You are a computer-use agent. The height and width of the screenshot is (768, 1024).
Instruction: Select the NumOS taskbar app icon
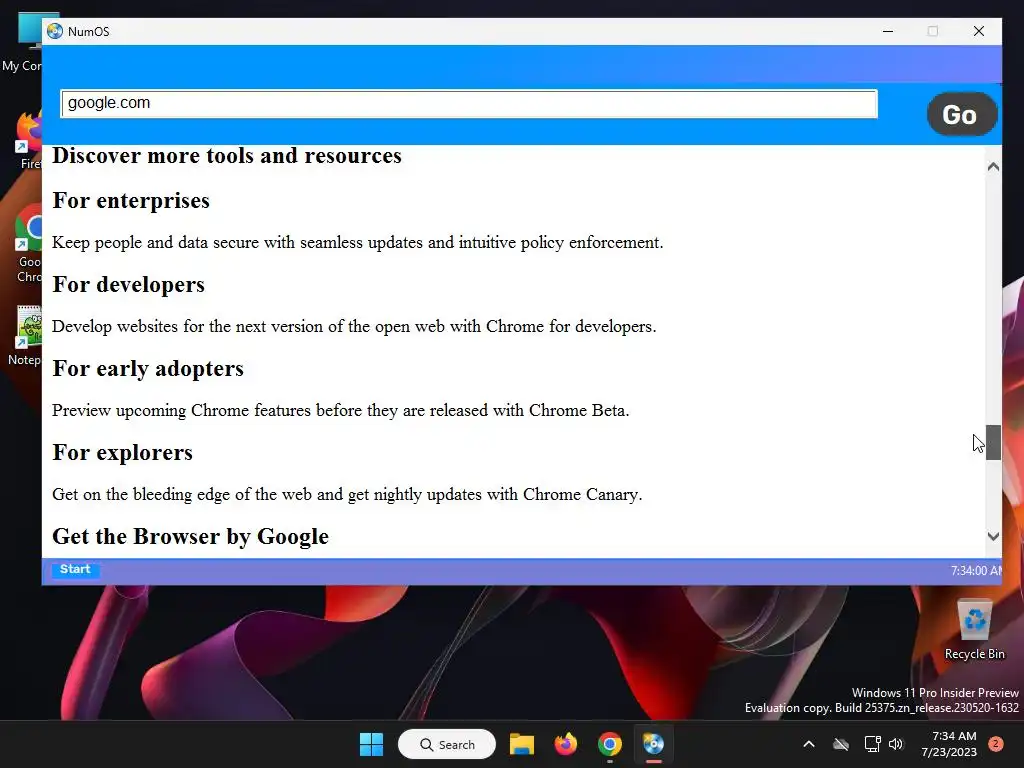(653, 744)
